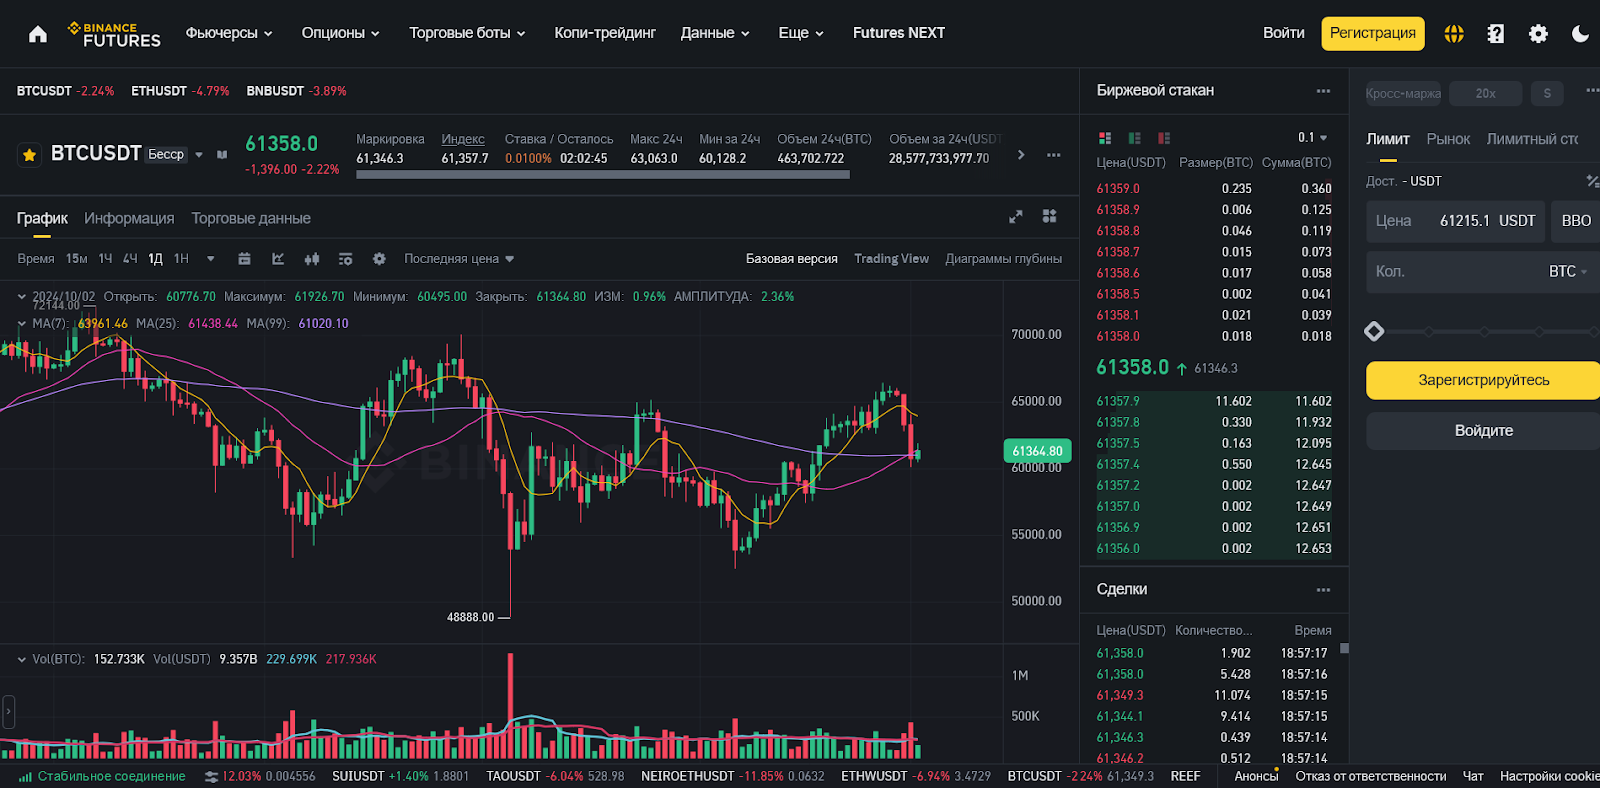1600x788 pixels.
Task: Switch to the Информация tab
Action: point(129,218)
